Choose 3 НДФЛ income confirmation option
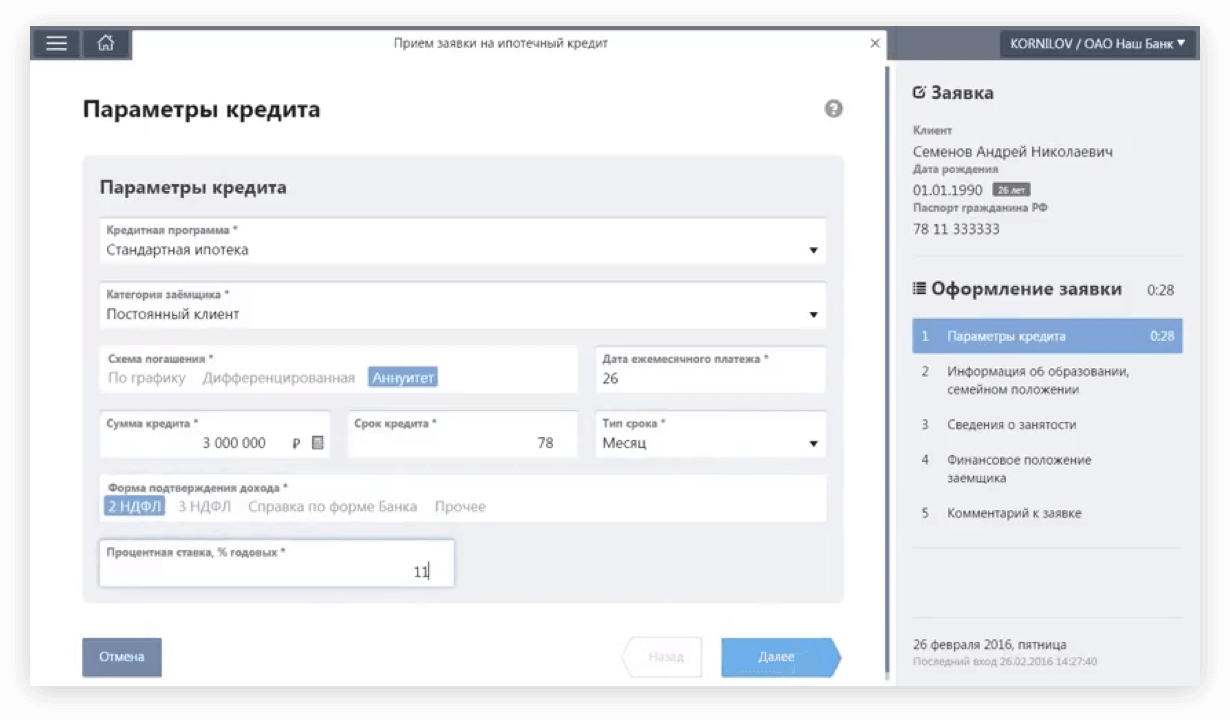Screen dimensions: 1230x720 click(x=203, y=506)
